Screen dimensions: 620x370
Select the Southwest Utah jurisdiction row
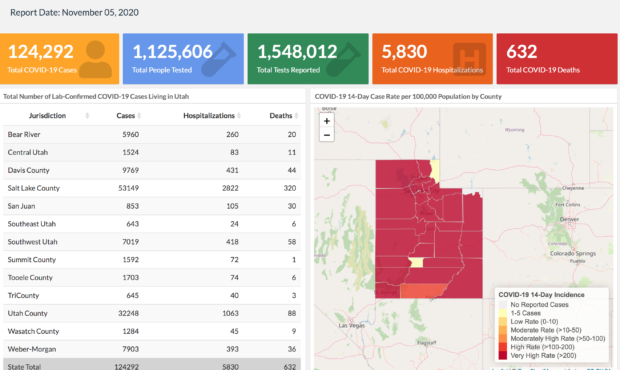pyautogui.click(x=152, y=242)
